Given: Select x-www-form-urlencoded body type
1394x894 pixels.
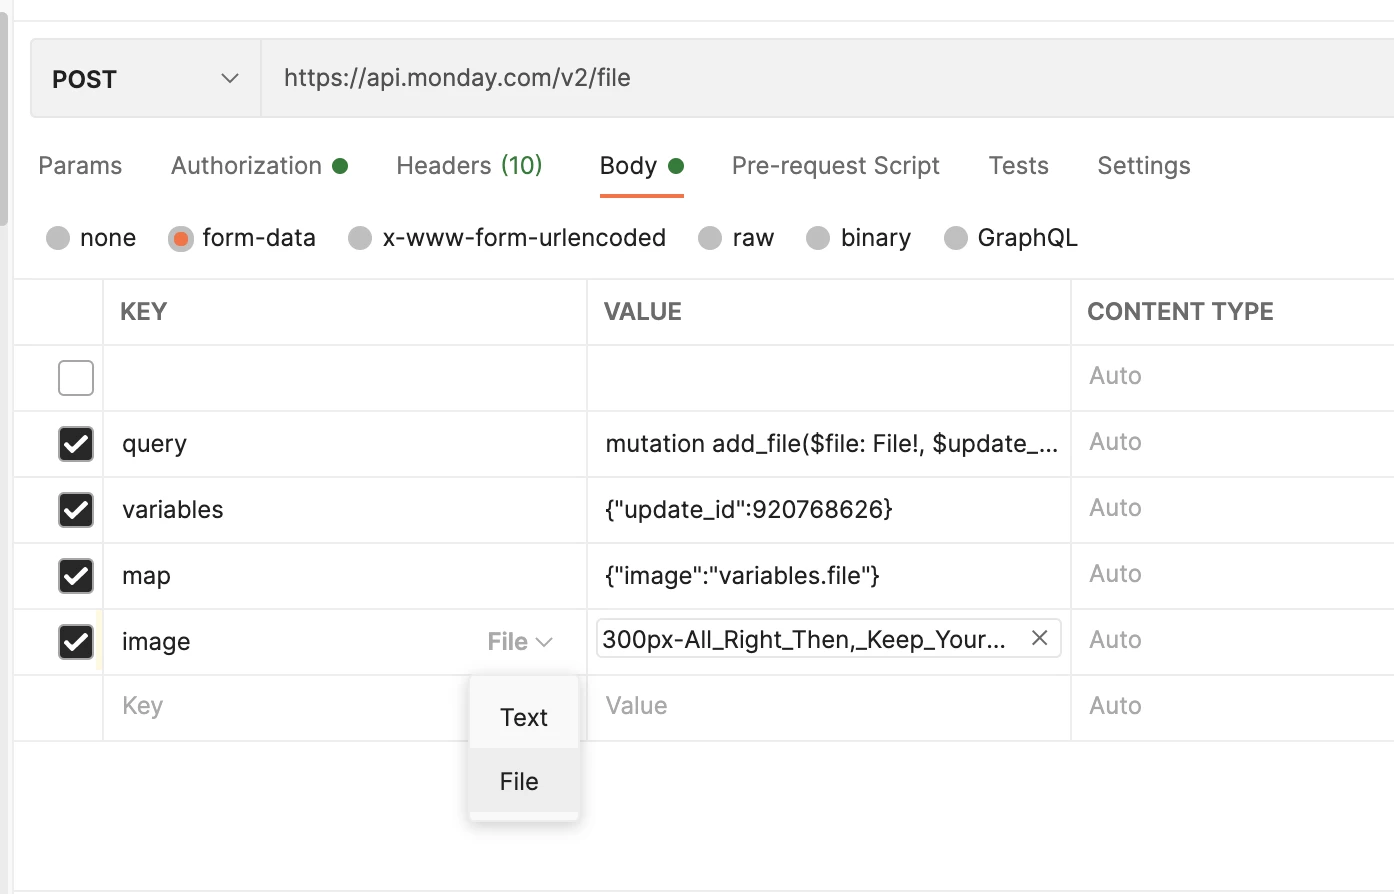Looking at the screenshot, I should click(x=361, y=238).
